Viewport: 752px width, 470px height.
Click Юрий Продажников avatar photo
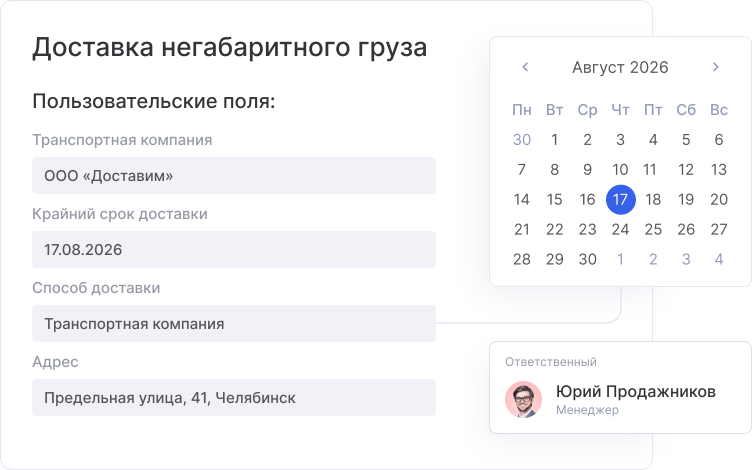(x=523, y=400)
